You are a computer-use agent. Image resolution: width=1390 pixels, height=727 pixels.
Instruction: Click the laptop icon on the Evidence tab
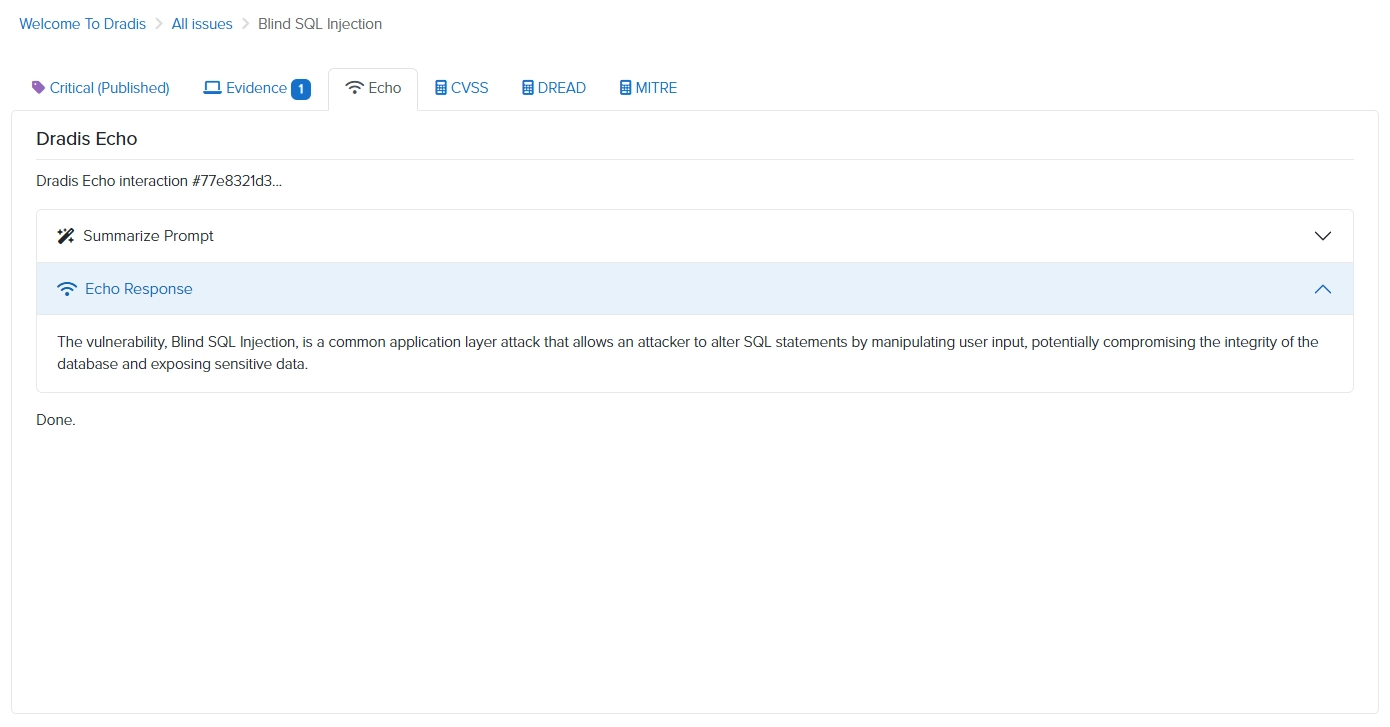point(211,88)
